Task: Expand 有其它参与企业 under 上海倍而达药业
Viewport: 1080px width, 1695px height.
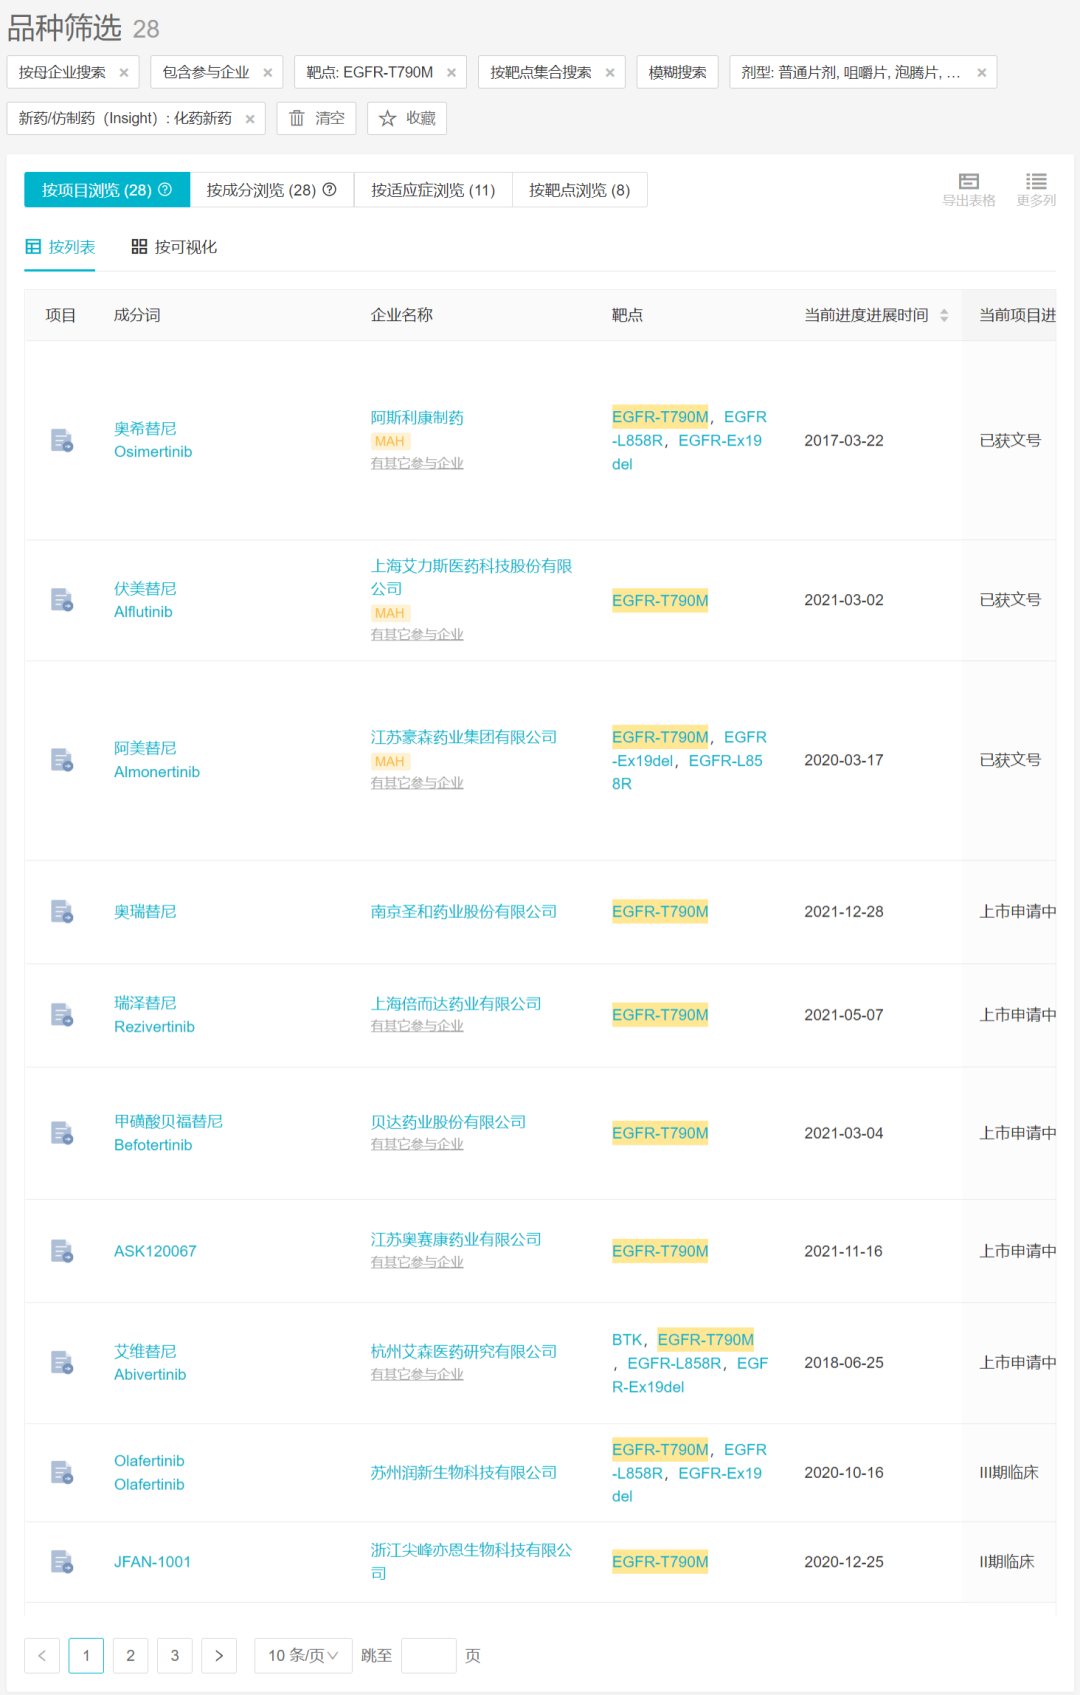Action: (417, 1026)
